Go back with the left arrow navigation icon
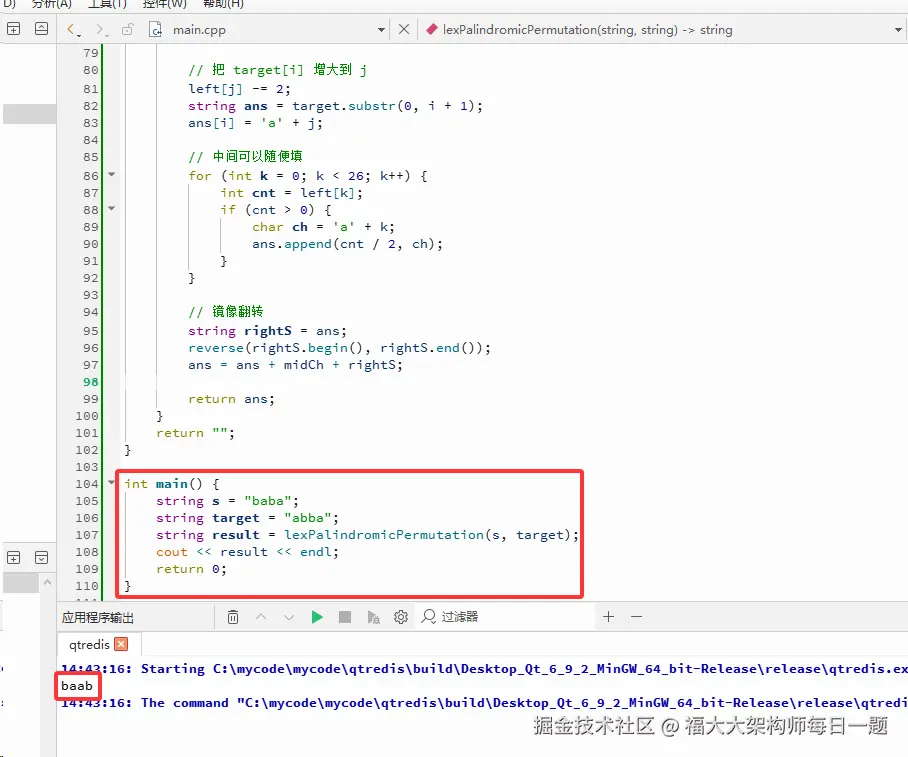 pyautogui.click(x=71, y=30)
